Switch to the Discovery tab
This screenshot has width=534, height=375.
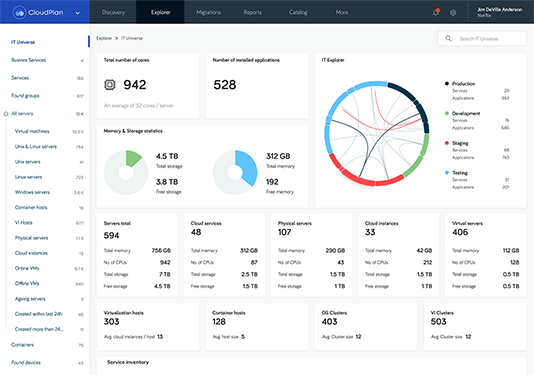coord(113,12)
